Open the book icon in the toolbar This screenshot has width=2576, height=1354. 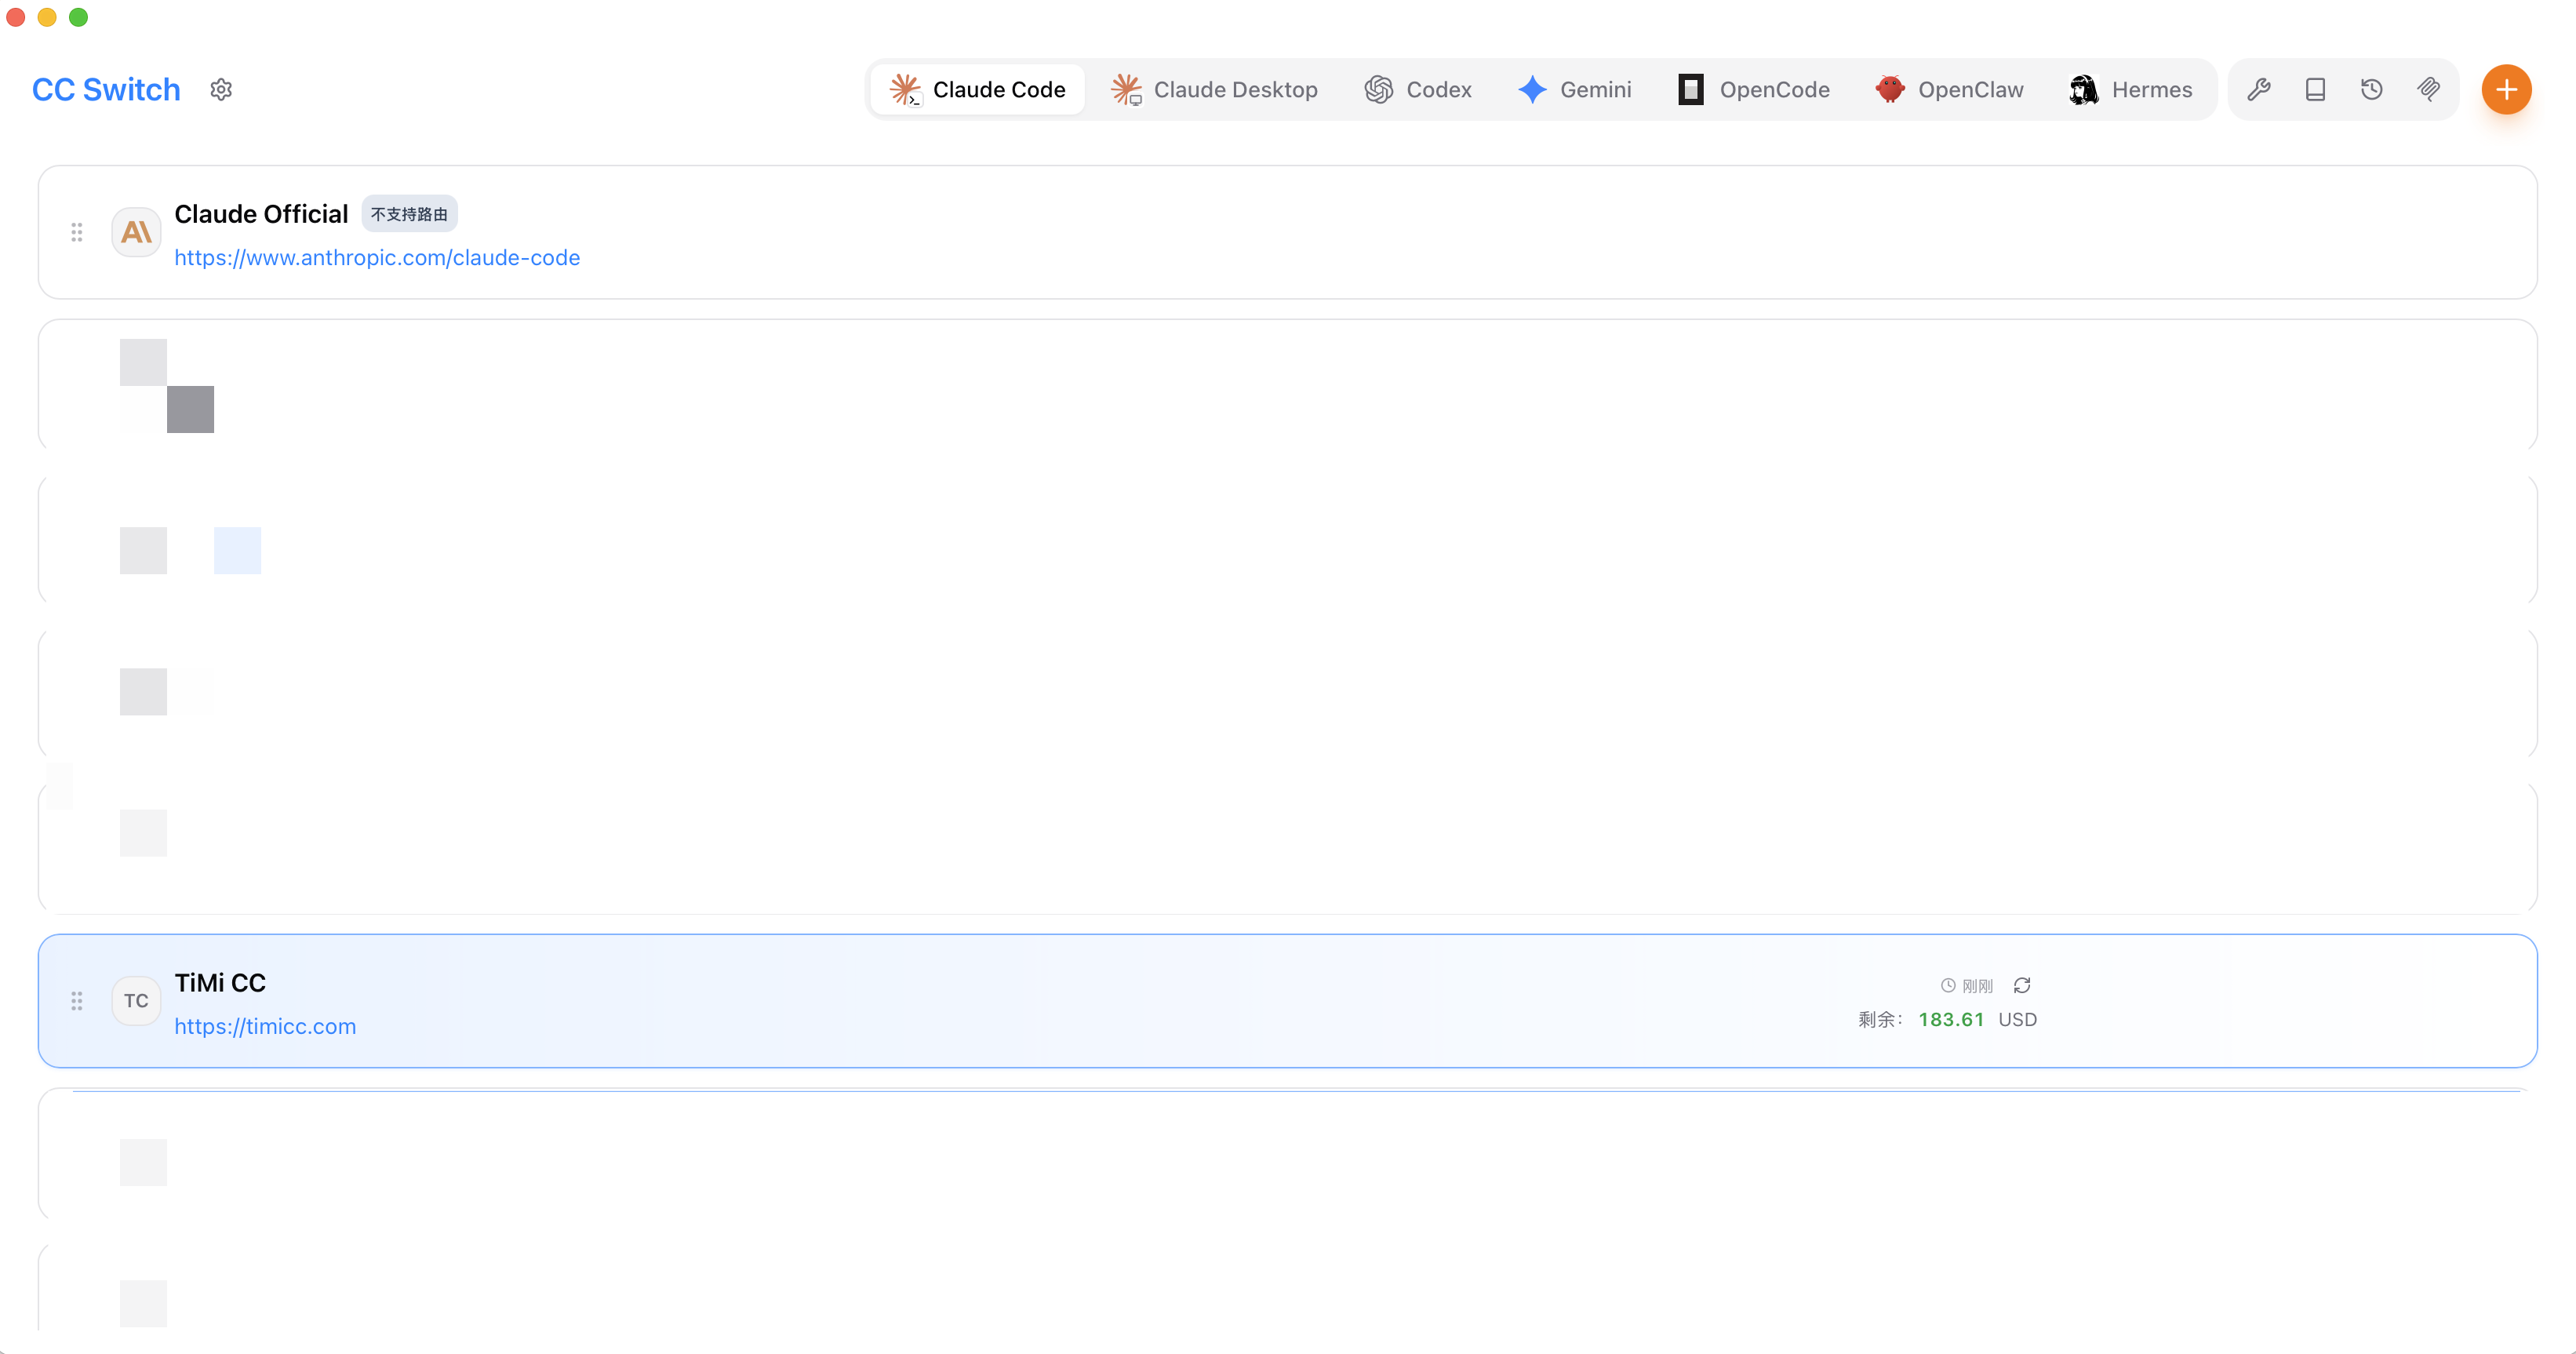2315,90
